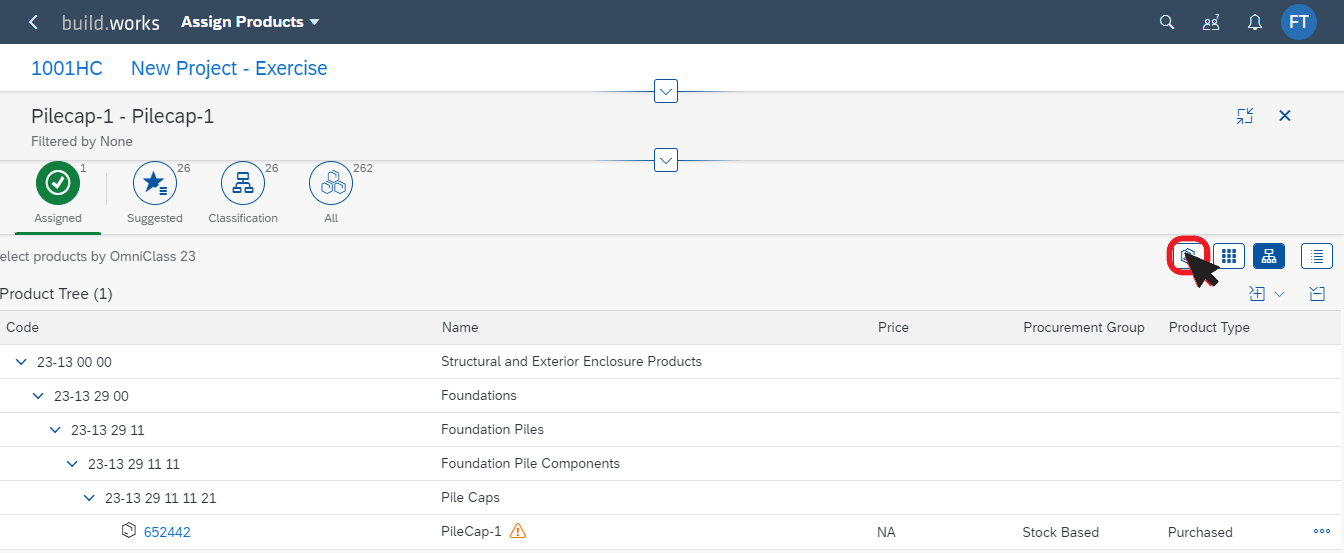Open the 1001HC project link
Viewport: 1344px width, 553px height.
67,68
